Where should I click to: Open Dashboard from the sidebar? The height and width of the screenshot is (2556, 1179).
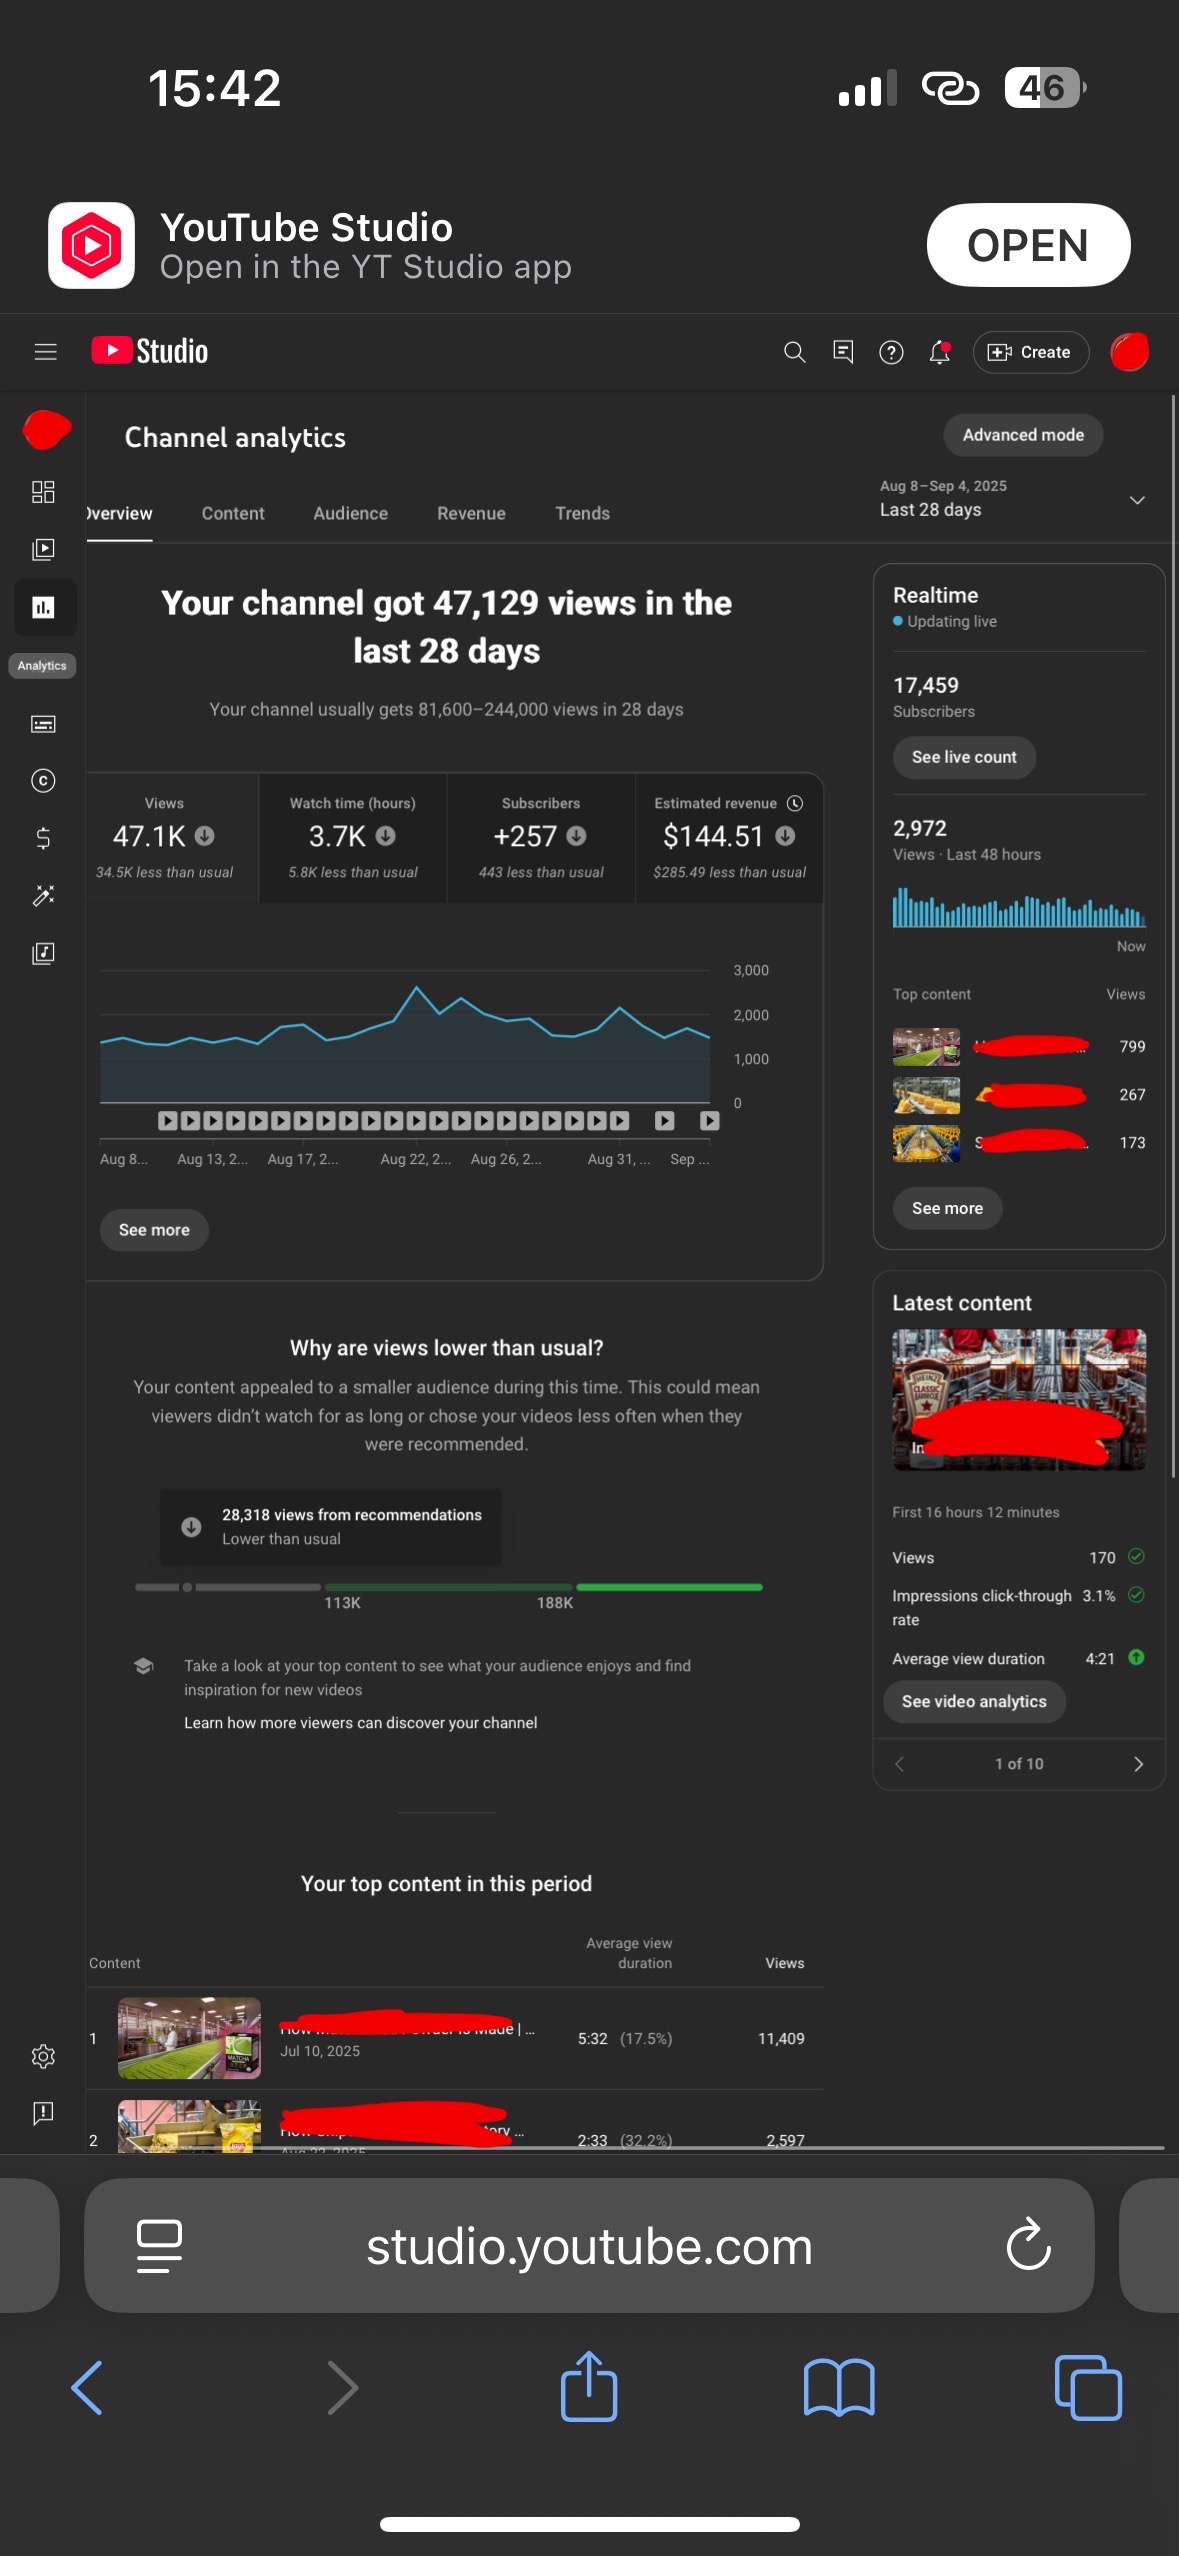(x=43, y=492)
